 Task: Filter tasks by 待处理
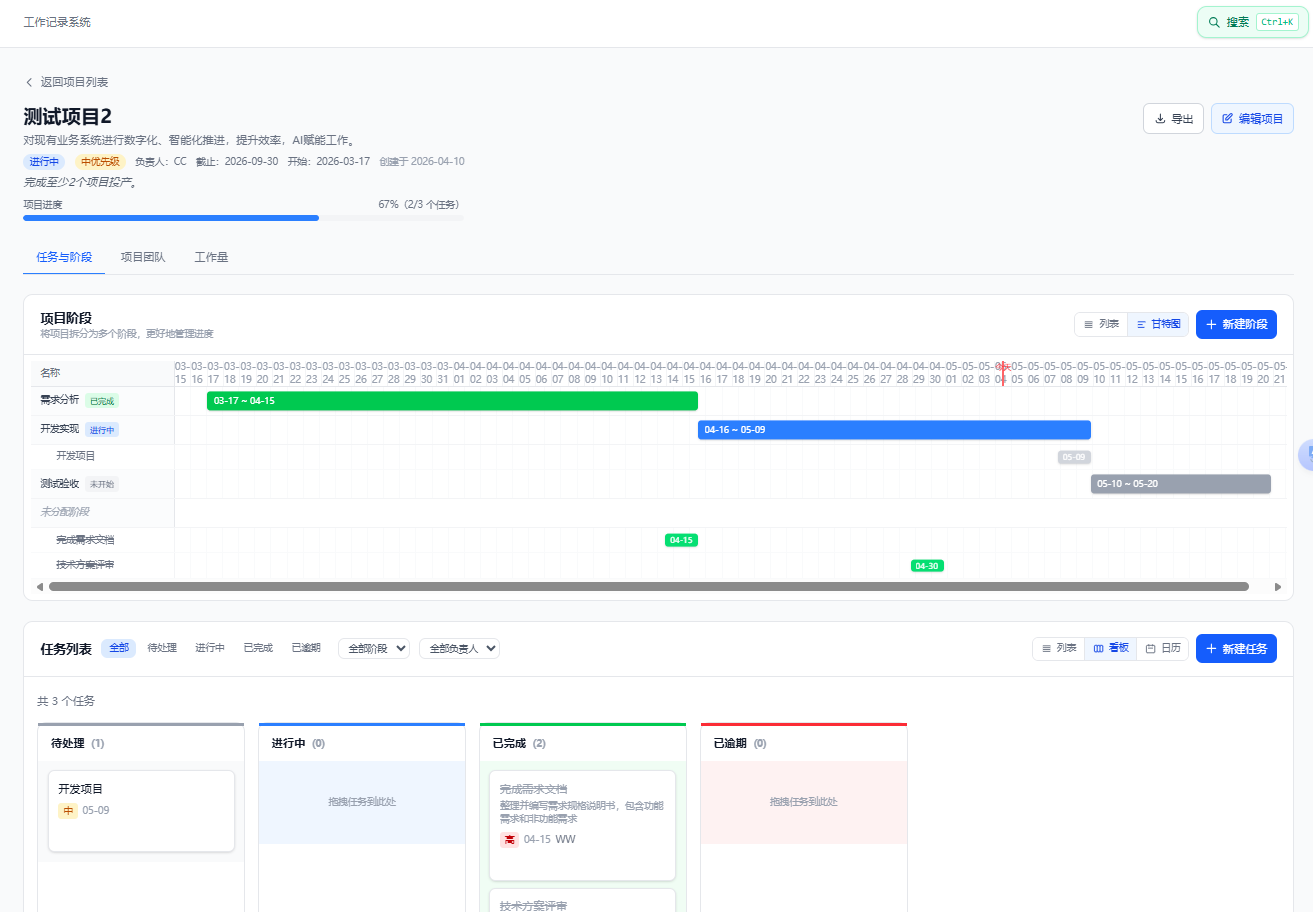[162, 648]
